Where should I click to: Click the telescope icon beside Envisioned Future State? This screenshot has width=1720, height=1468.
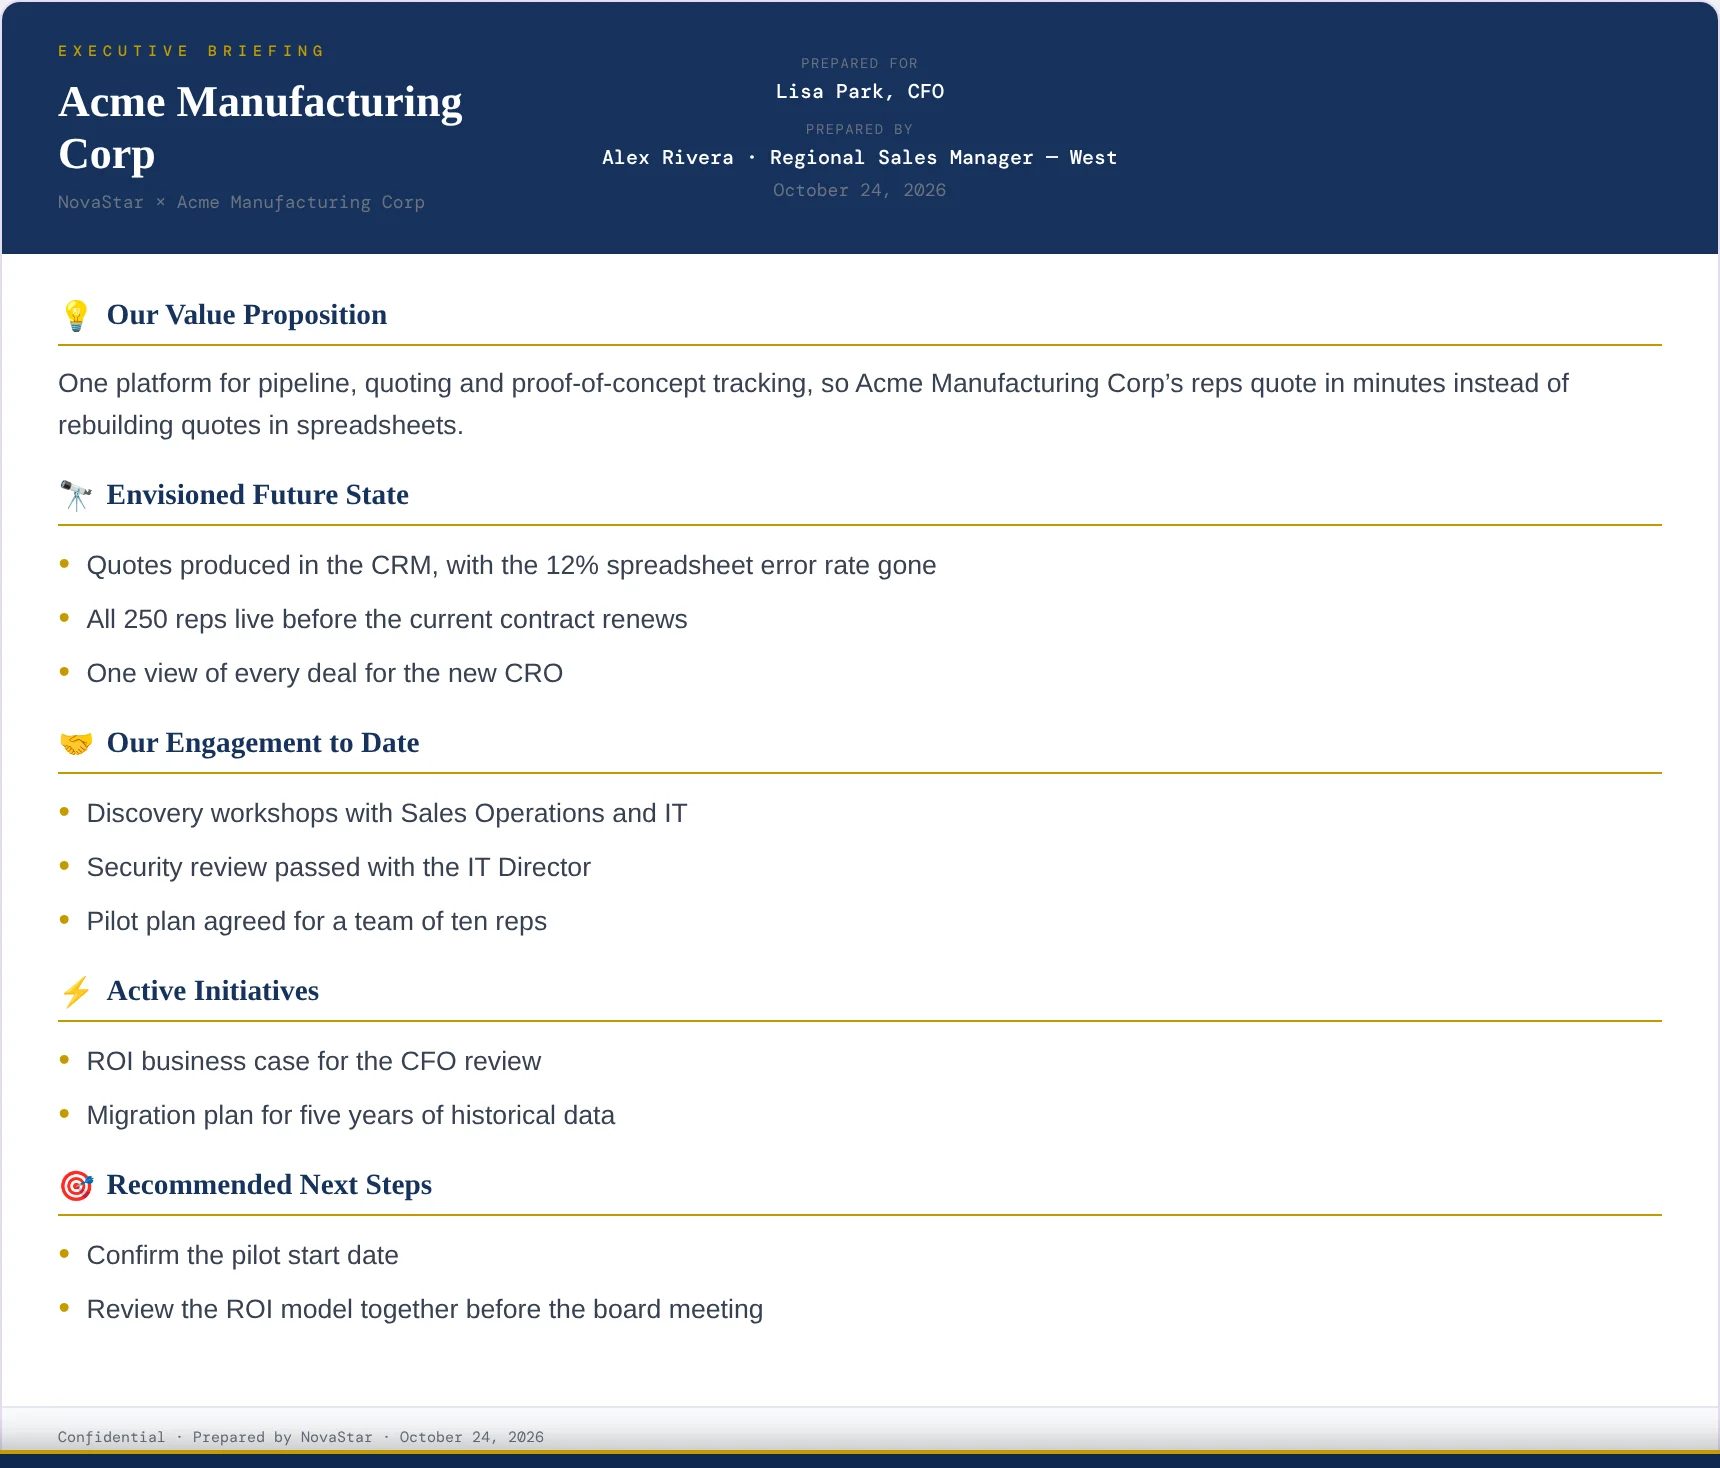76,495
